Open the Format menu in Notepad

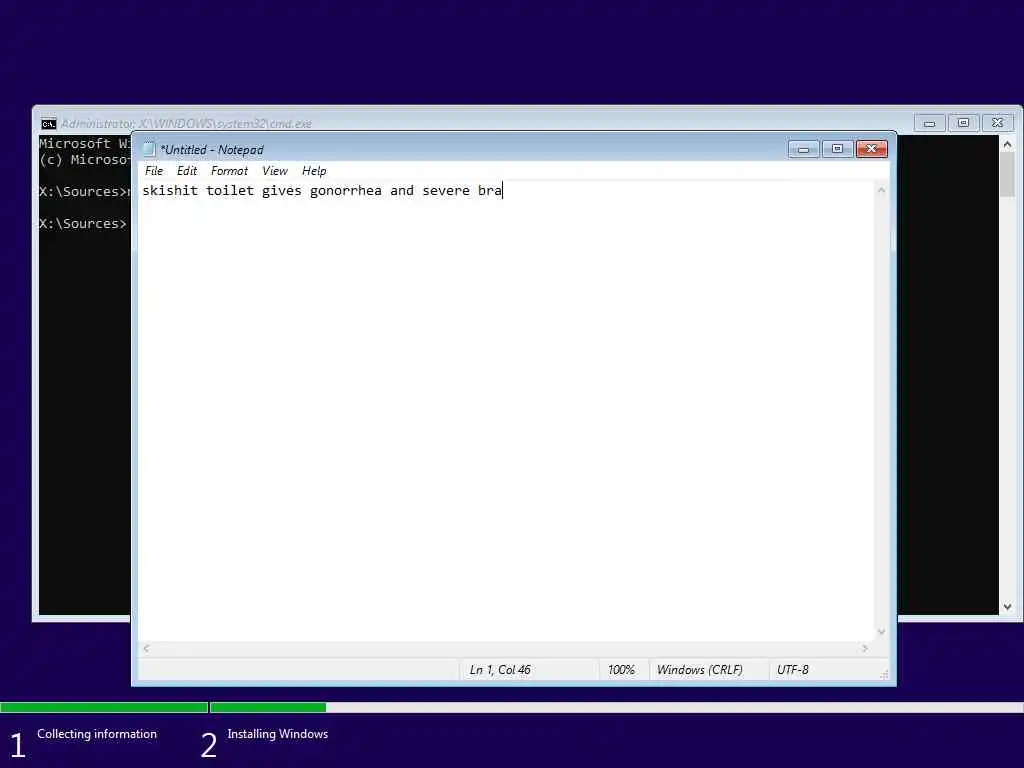pos(229,171)
